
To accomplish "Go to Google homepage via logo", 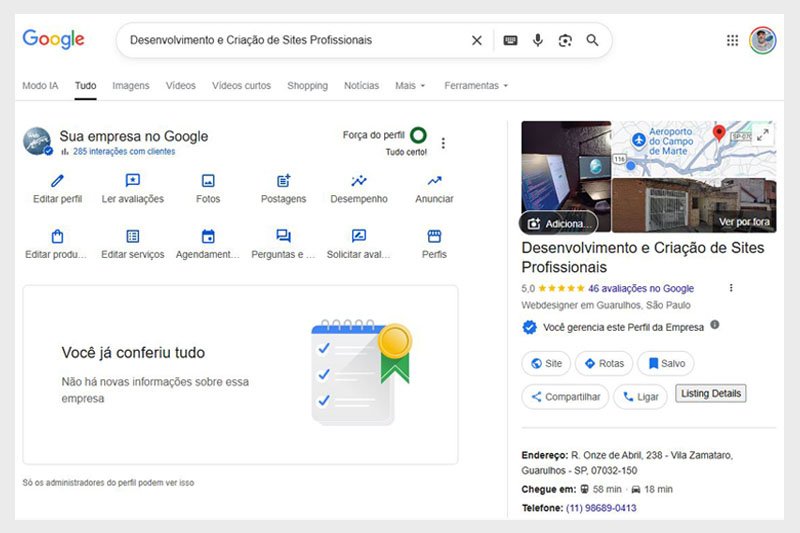I will tap(54, 40).
